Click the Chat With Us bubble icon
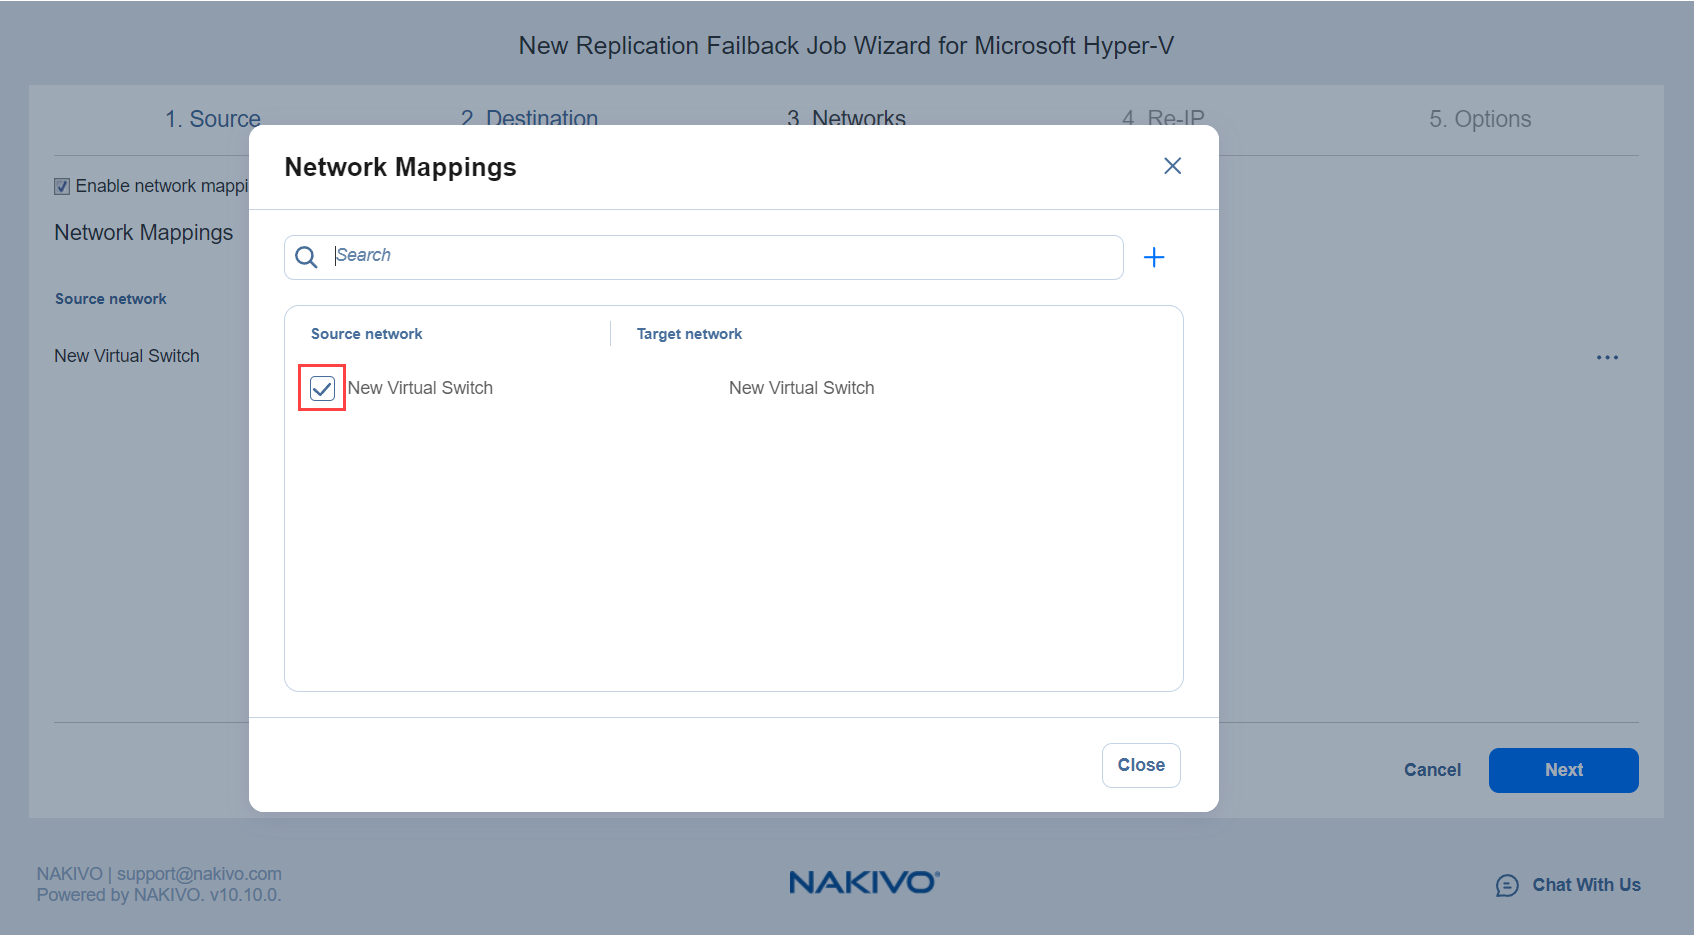The width and height of the screenshot is (1694, 935). click(x=1506, y=885)
